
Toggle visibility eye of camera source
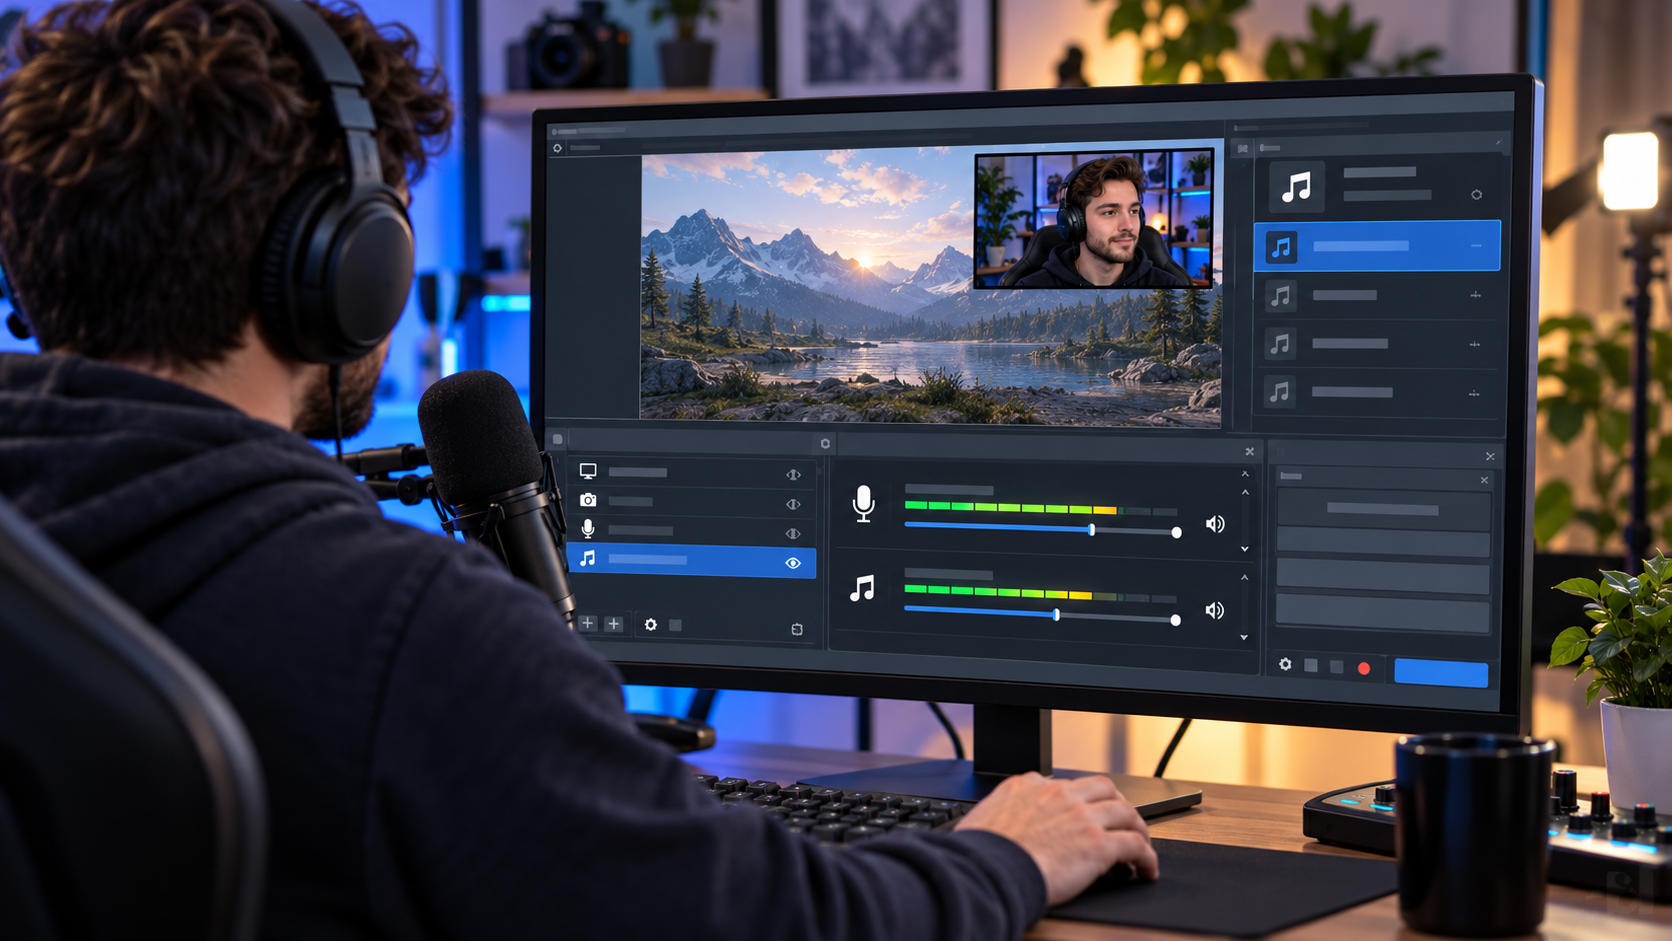793,504
